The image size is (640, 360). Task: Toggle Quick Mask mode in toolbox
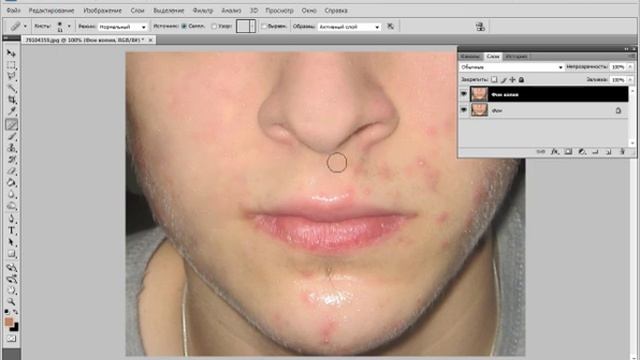click(x=11, y=339)
